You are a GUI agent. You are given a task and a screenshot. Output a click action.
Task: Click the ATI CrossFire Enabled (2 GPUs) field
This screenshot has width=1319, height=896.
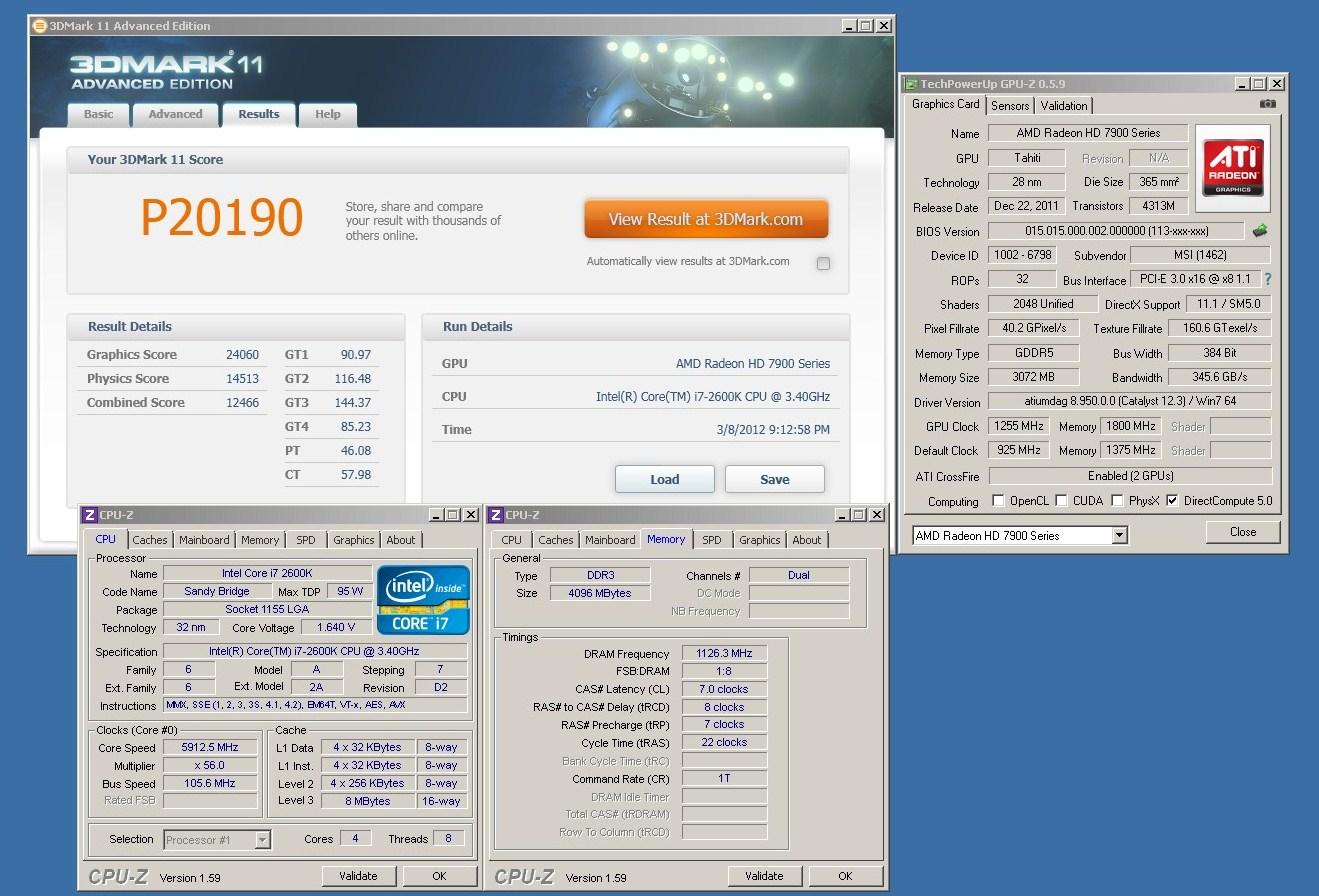tap(1129, 476)
